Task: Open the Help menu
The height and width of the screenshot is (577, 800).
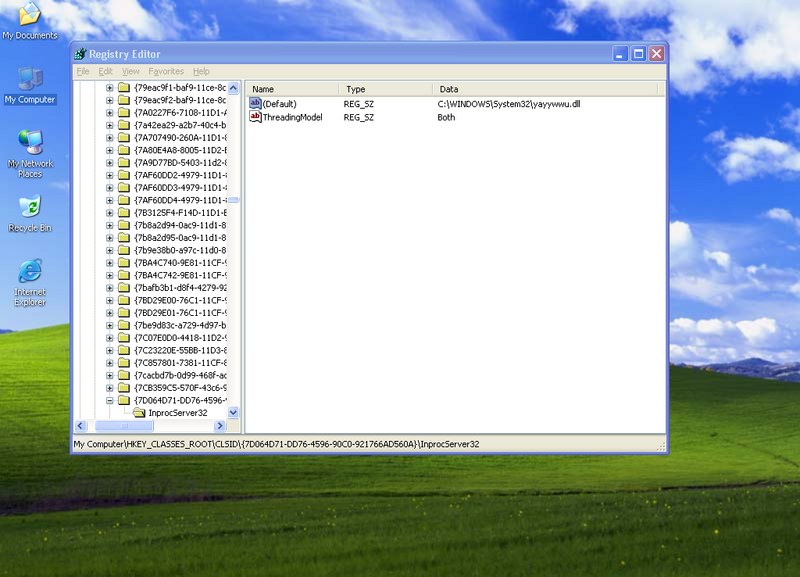Action: [201, 71]
